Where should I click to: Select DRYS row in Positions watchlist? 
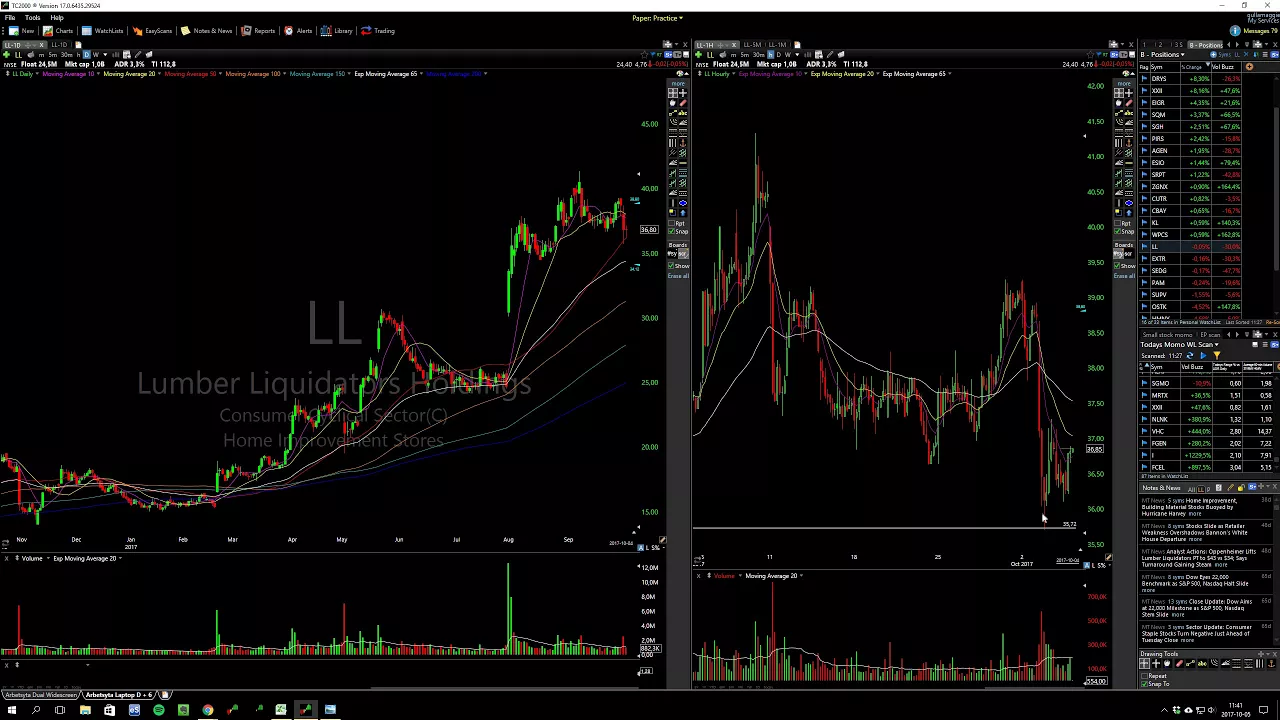[x=1192, y=78]
